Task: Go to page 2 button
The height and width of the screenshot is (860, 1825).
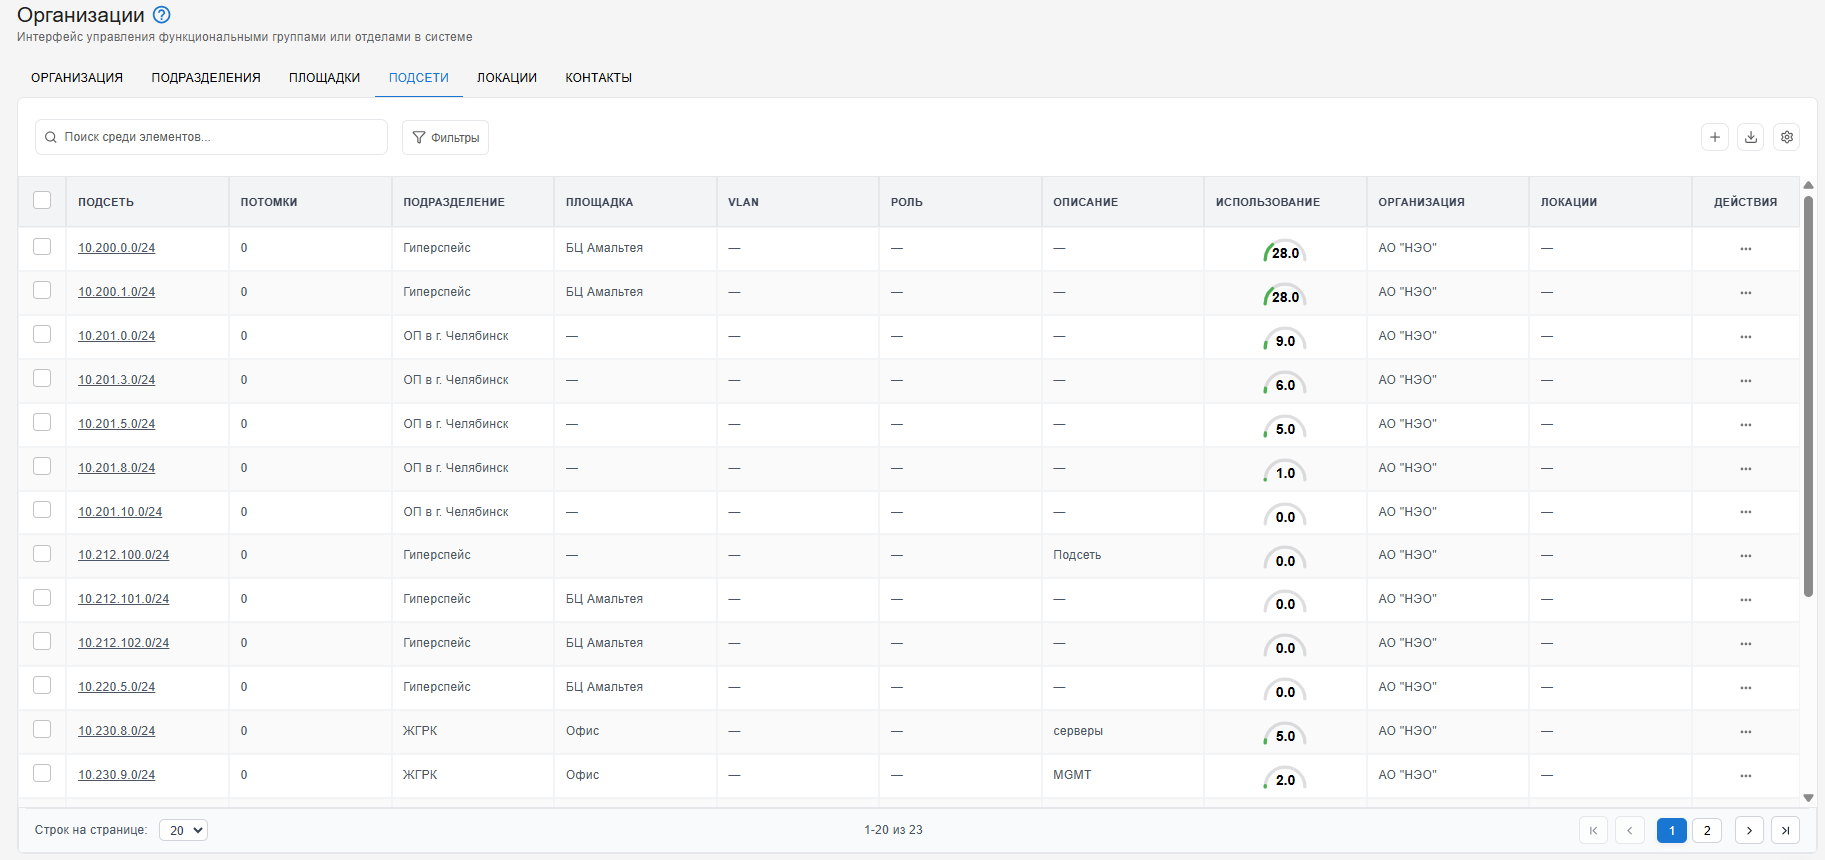Action: pyautogui.click(x=1707, y=830)
